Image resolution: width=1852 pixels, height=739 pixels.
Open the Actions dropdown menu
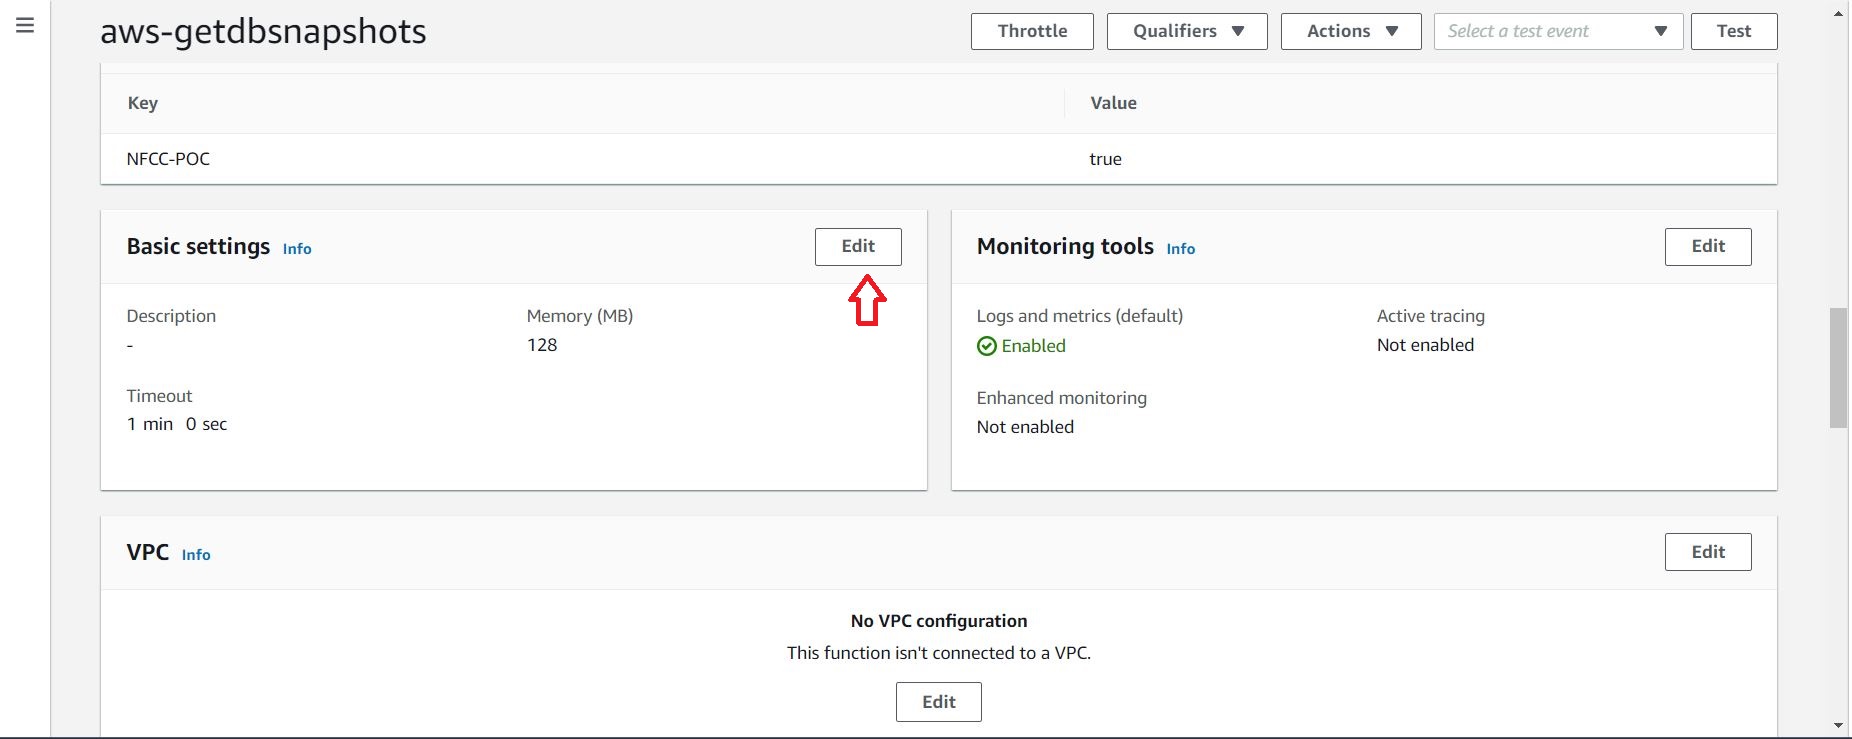[1350, 31]
